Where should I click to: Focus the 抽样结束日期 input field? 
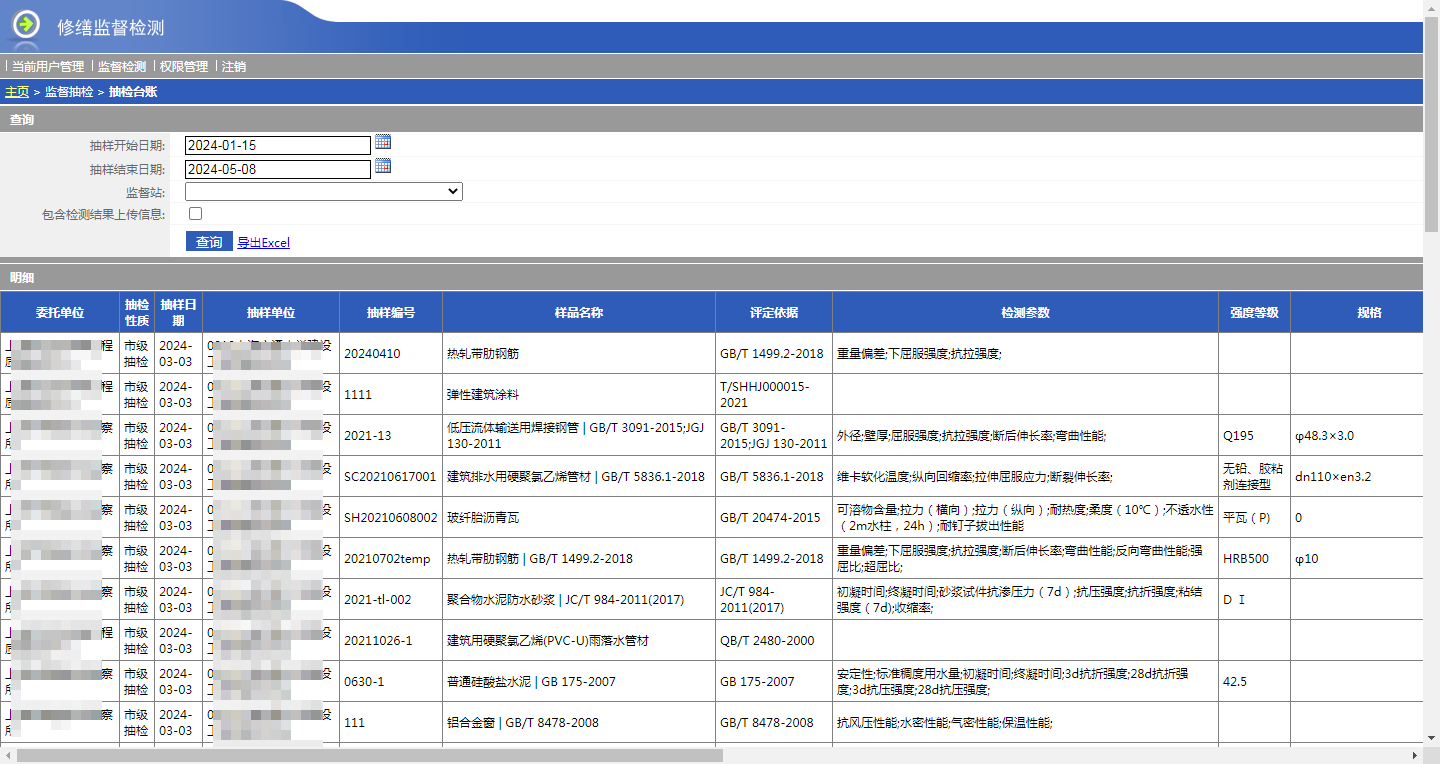(278, 169)
